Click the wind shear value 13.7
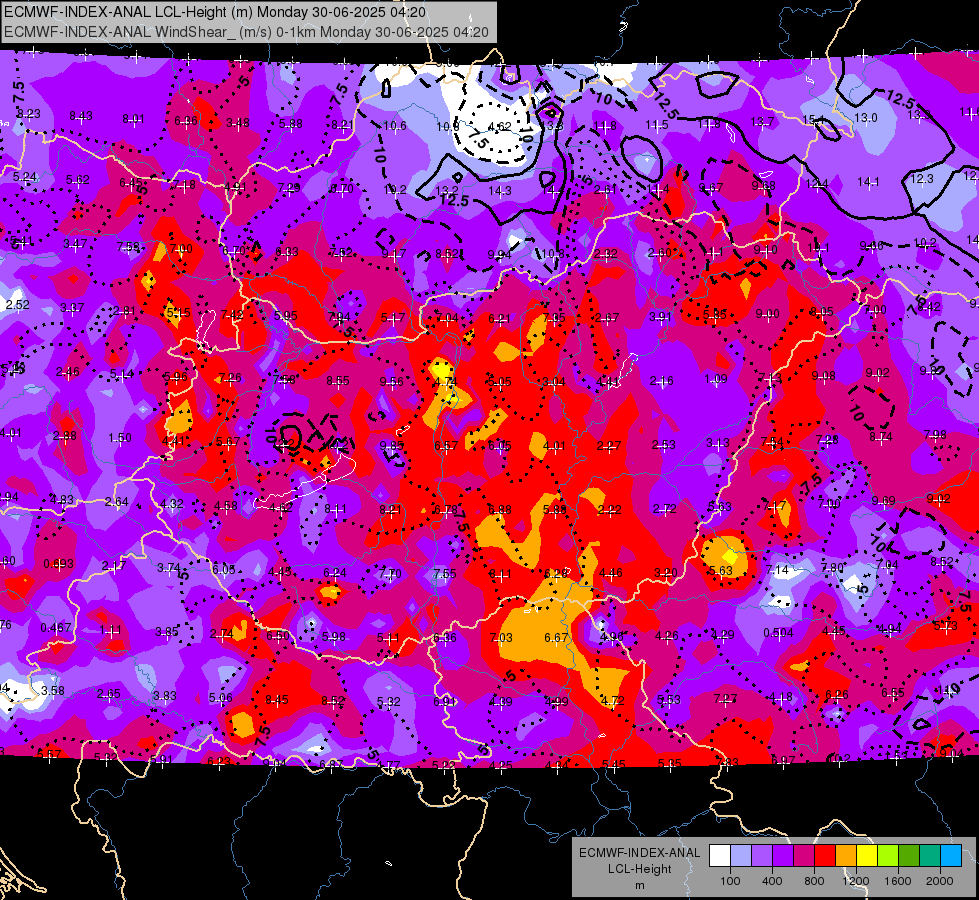979x900 pixels. [x=762, y=122]
